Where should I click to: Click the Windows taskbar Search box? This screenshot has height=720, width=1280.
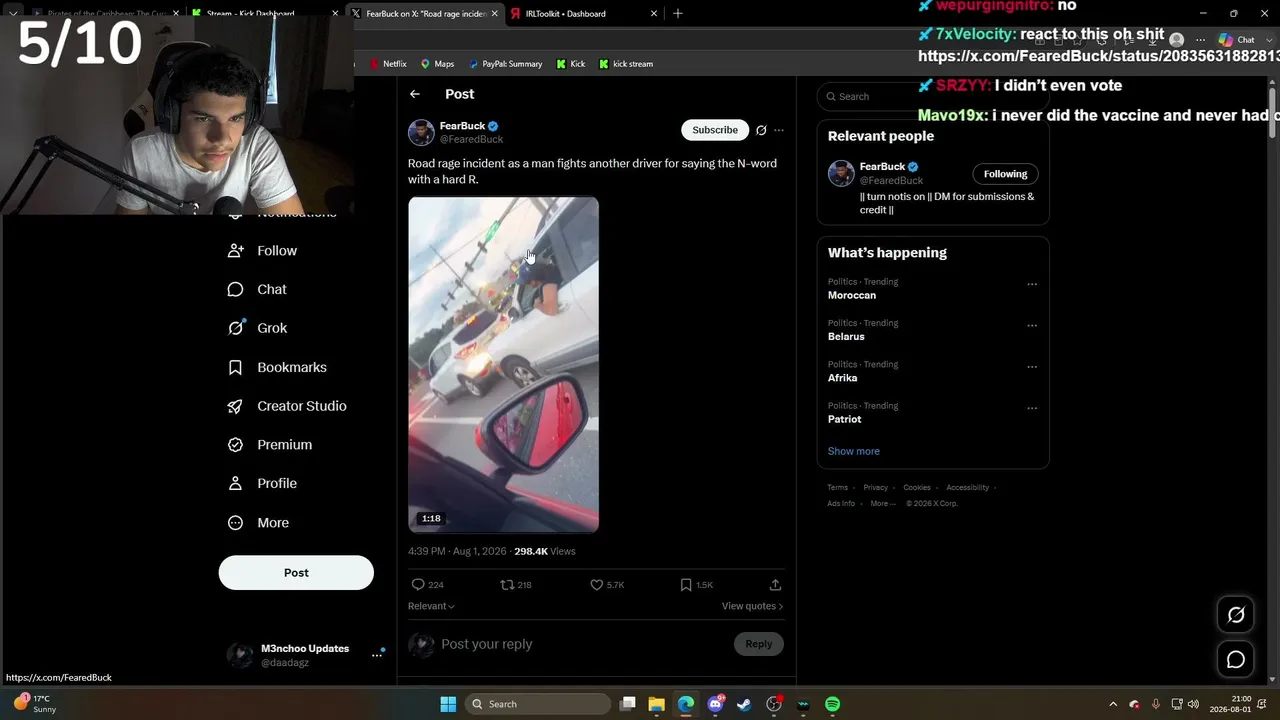tap(538, 704)
